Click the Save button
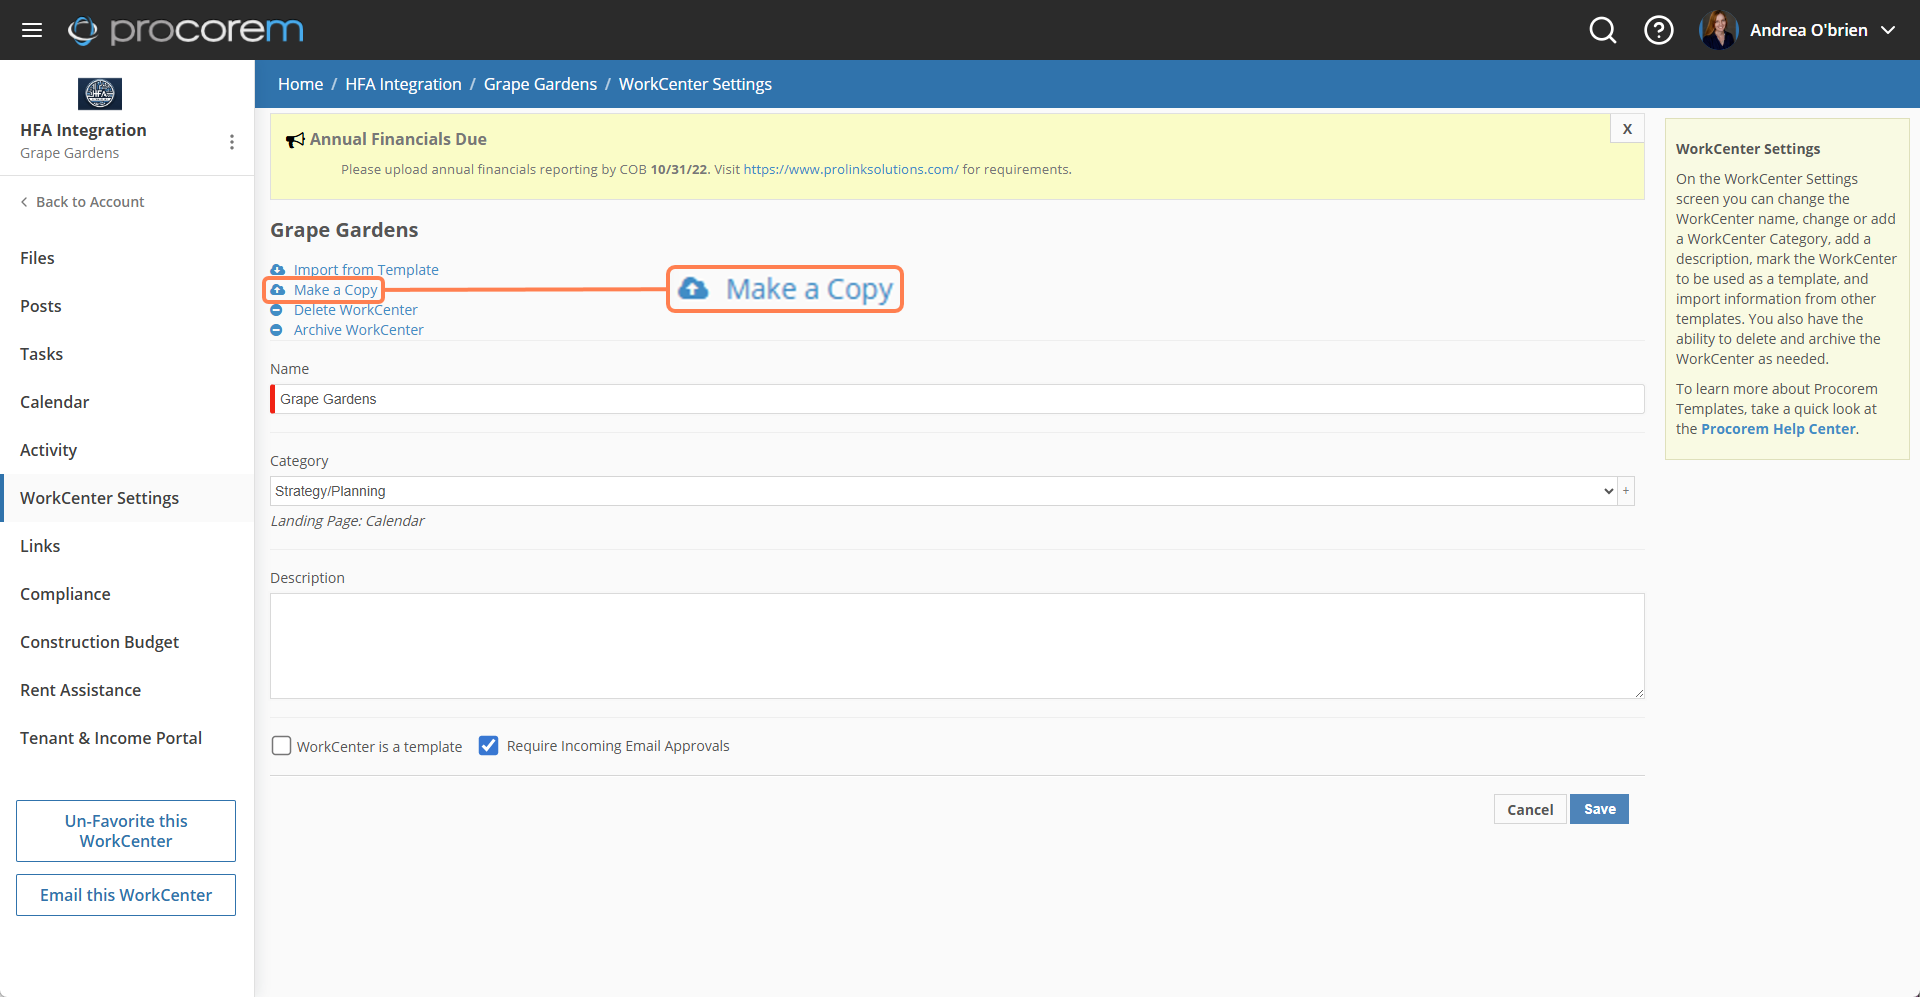 pos(1599,809)
